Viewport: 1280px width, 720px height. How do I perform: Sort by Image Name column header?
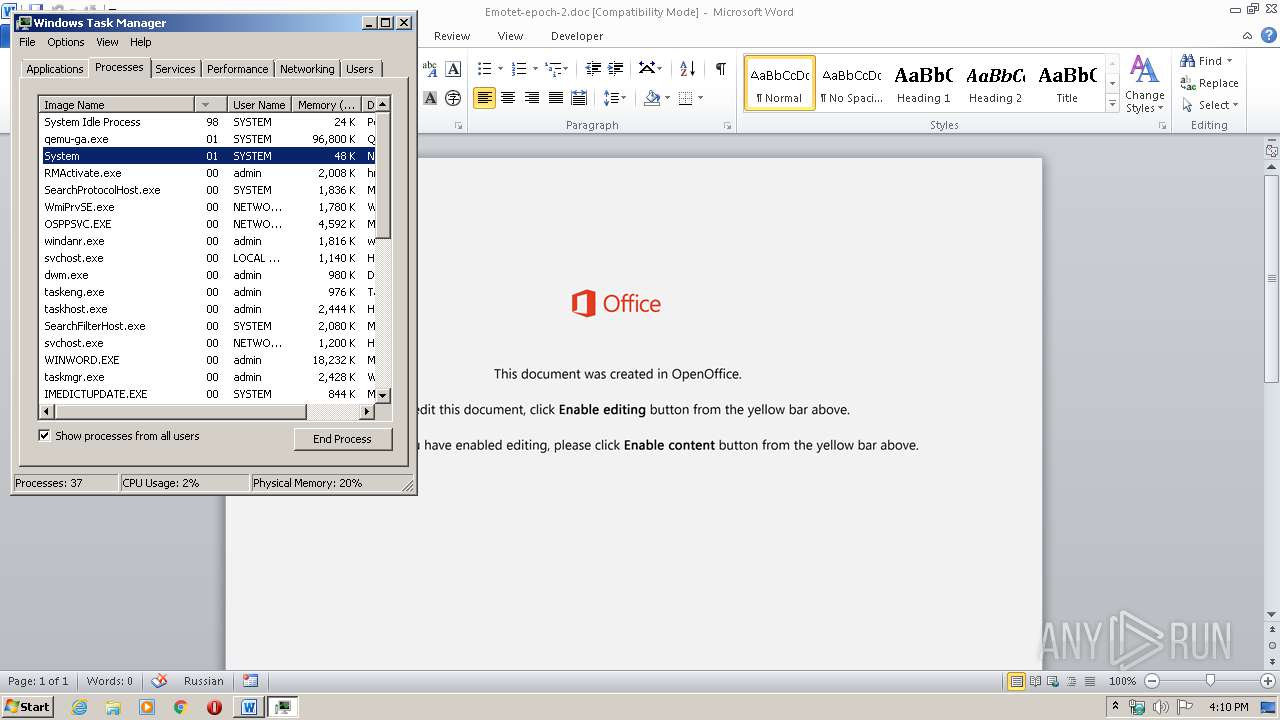pyautogui.click(x=118, y=105)
